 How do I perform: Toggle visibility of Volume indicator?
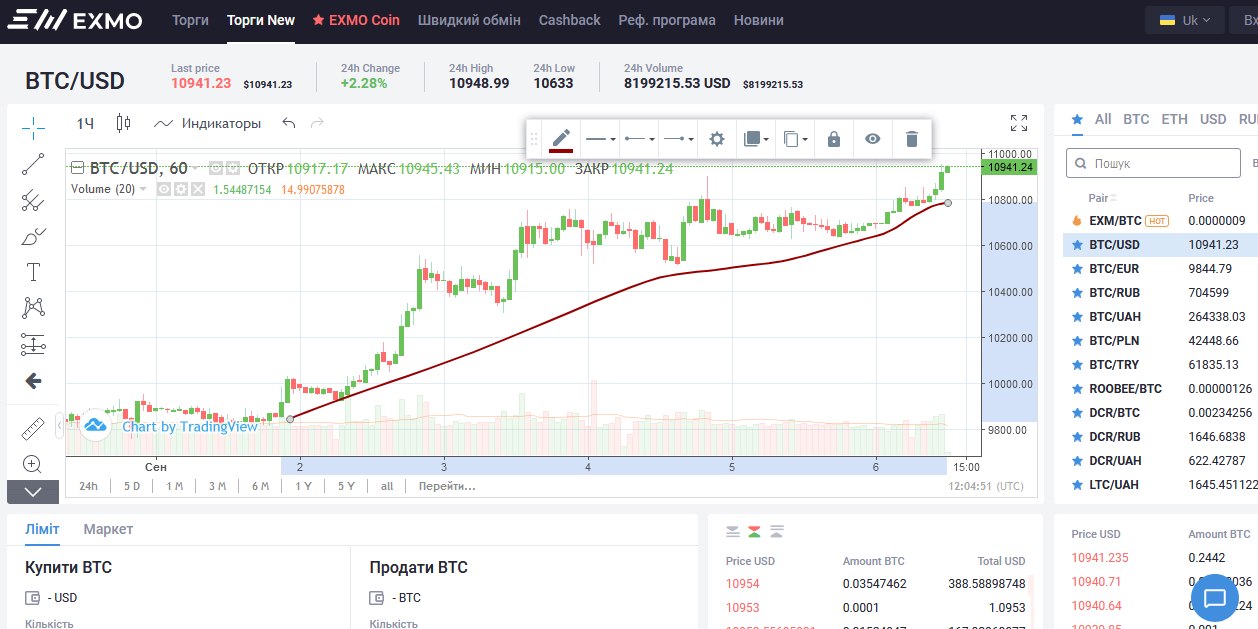[164, 189]
